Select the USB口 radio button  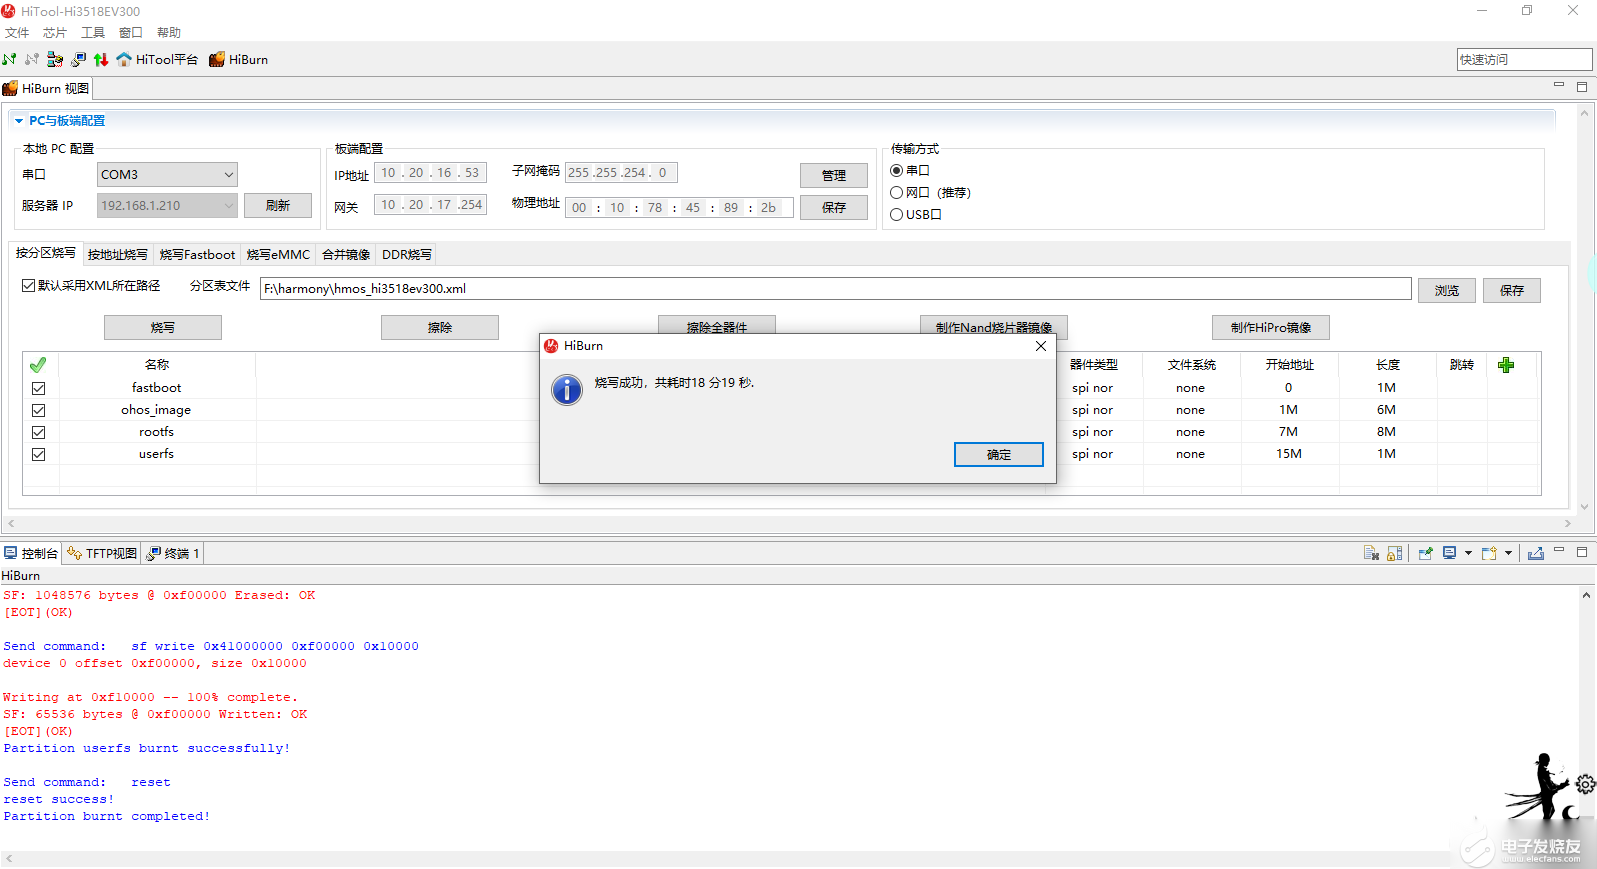(x=897, y=215)
